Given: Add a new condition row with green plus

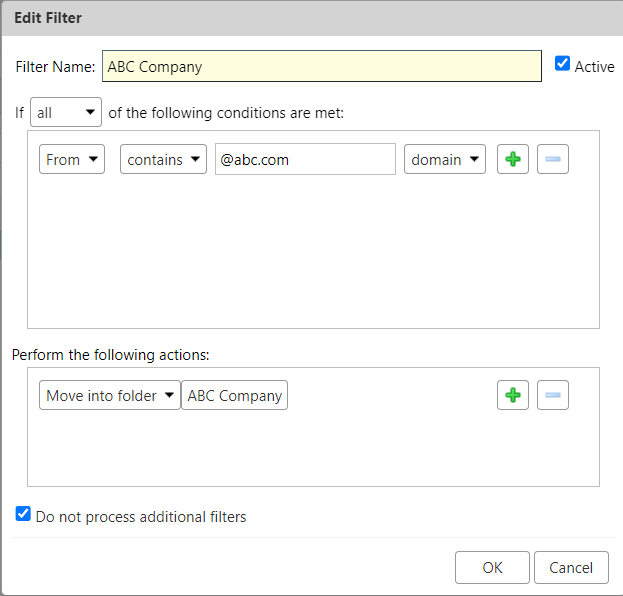Looking at the screenshot, I should (x=513, y=159).
